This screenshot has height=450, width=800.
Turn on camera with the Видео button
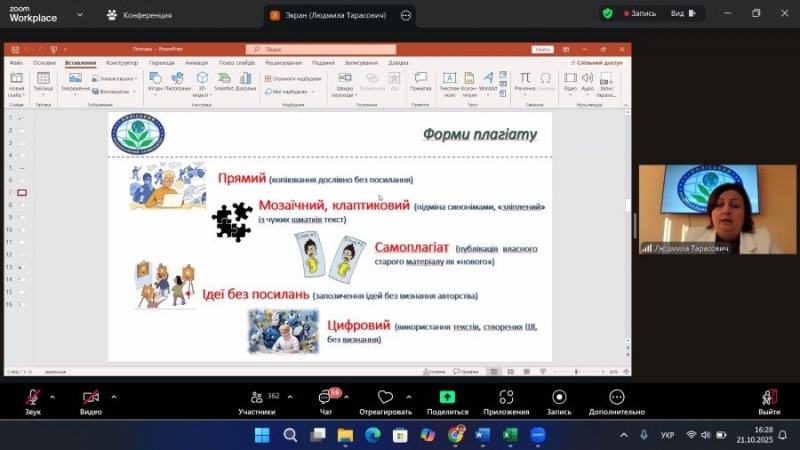(91, 397)
